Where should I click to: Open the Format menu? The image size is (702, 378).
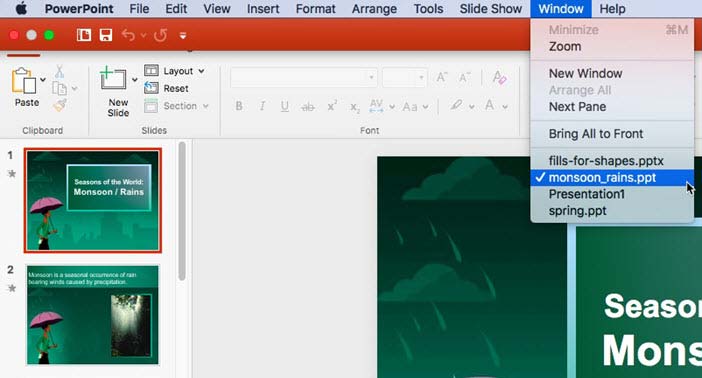(315, 9)
